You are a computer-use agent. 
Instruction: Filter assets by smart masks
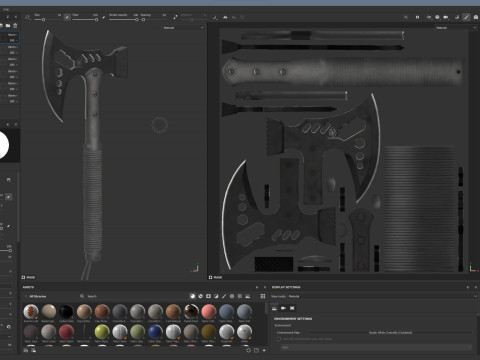[208, 296]
